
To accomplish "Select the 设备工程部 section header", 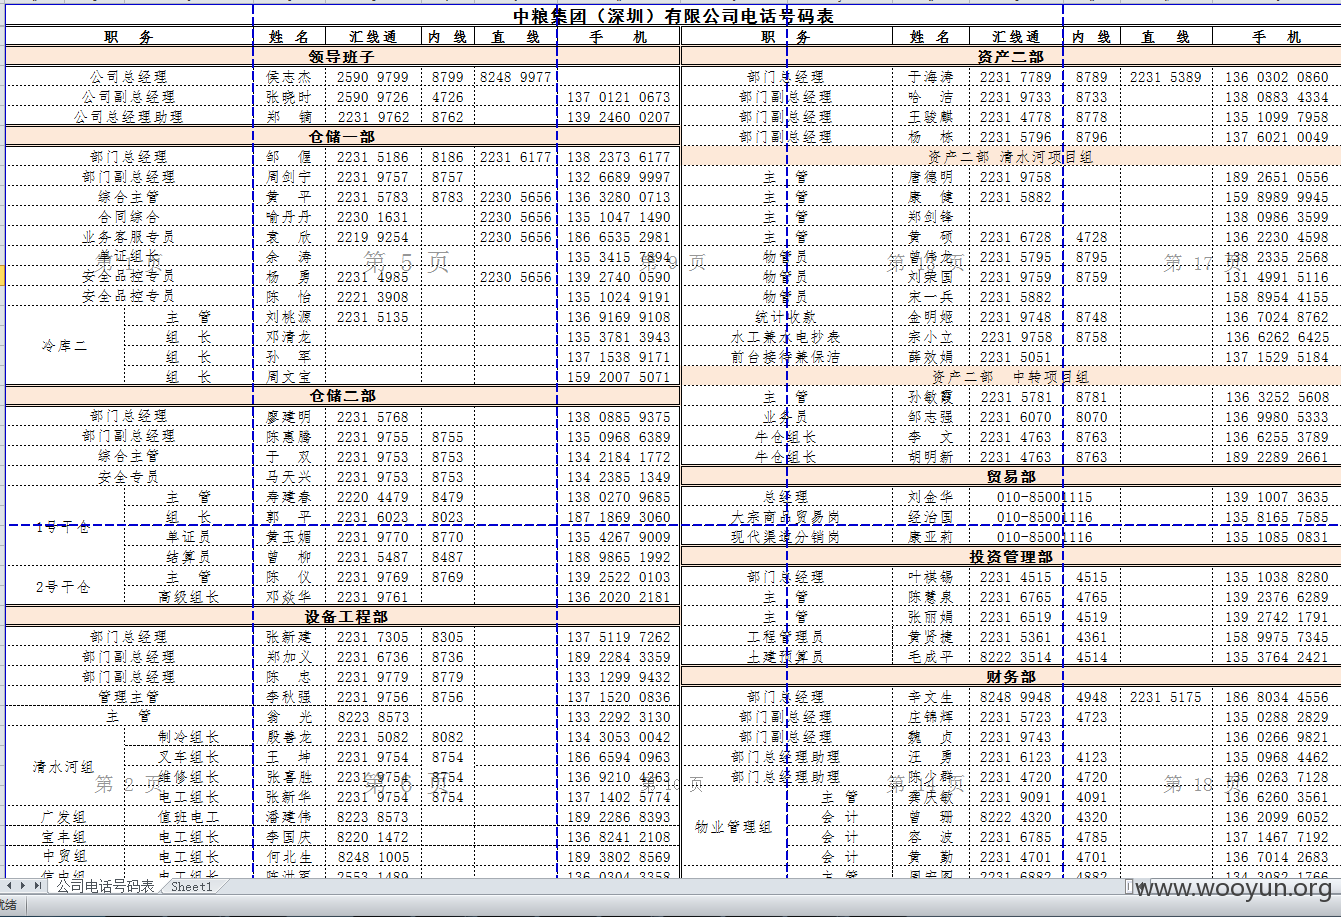I will (342, 616).
